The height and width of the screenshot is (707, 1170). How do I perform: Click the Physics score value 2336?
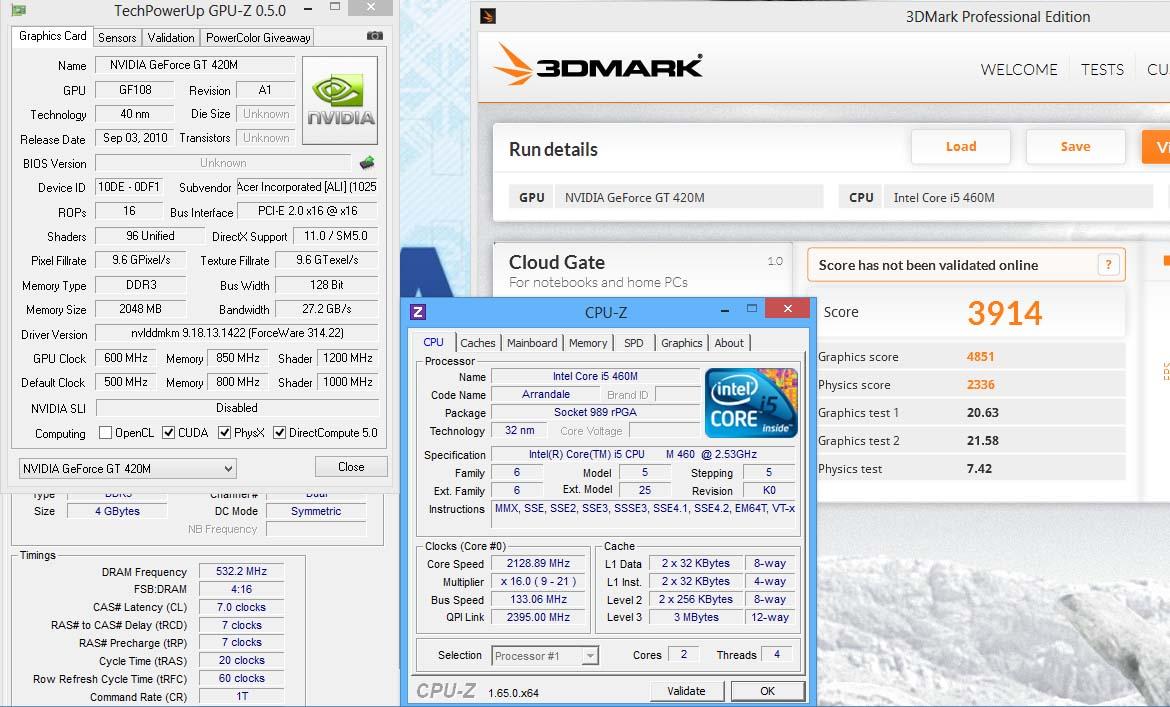980,385
